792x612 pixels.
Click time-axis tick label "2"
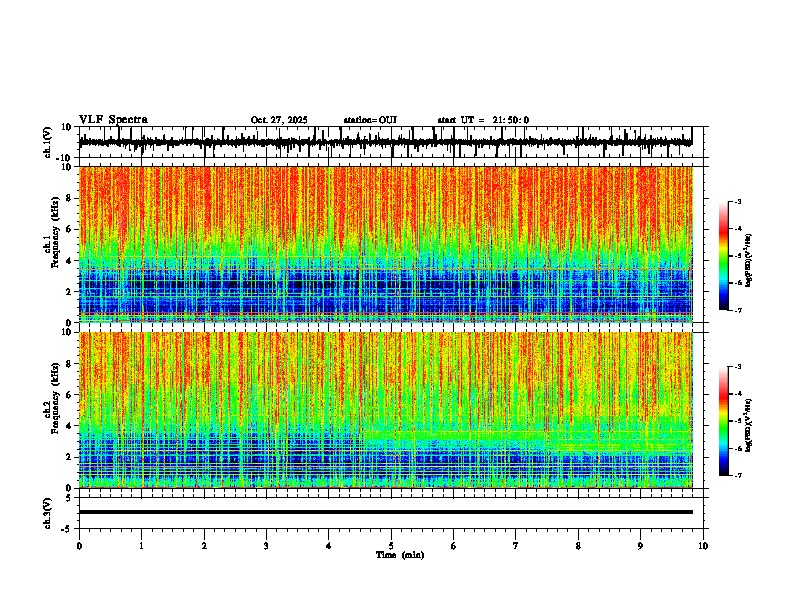click(204, 546)
